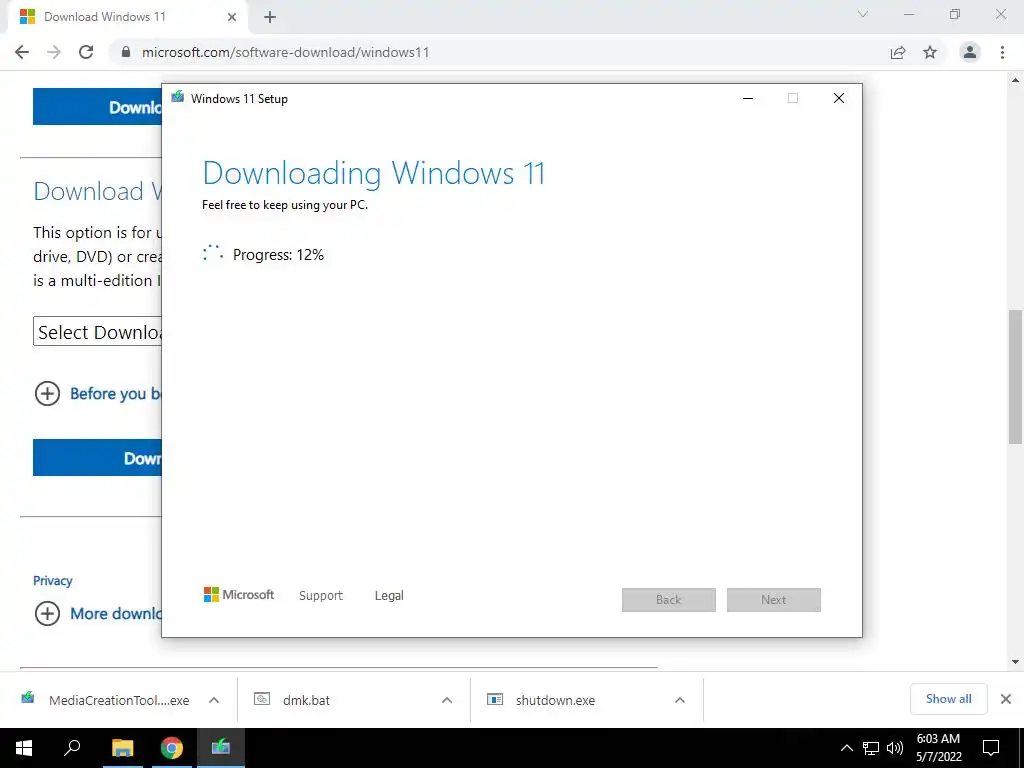Click the scrollbar down arrow

(x=1016, y=662)
